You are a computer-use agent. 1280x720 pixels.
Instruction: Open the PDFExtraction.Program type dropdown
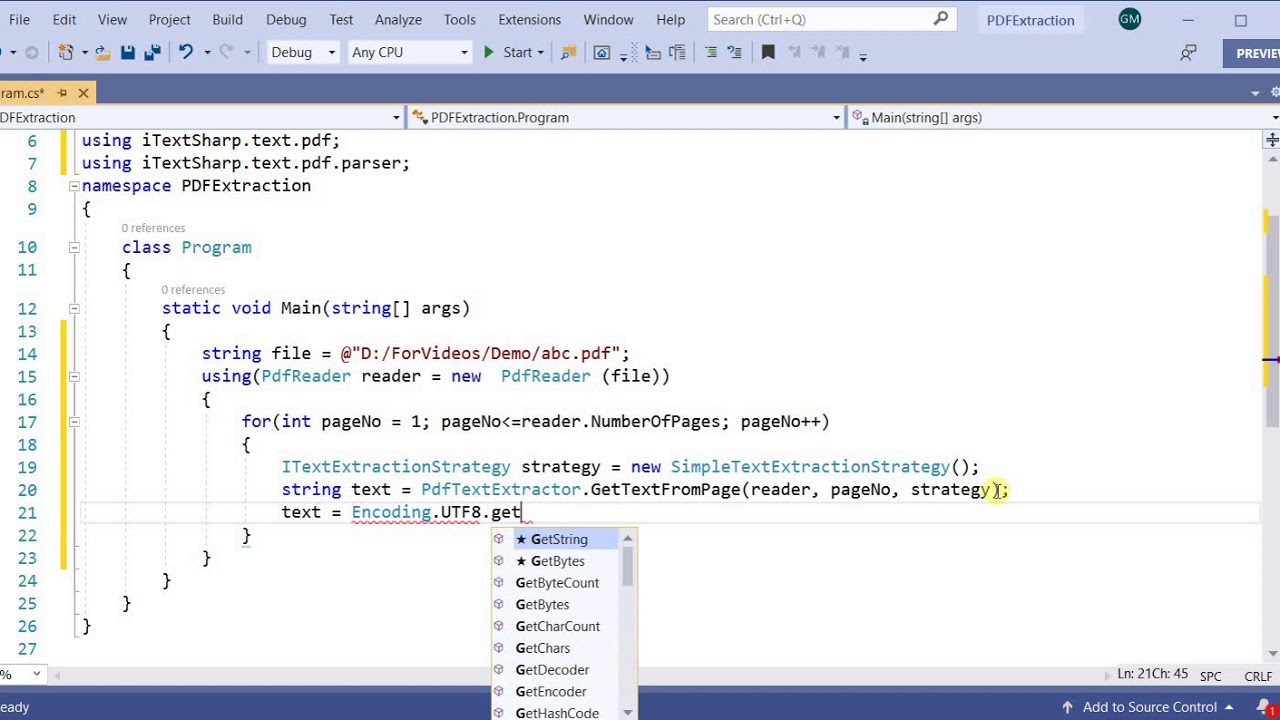point(627,117)
